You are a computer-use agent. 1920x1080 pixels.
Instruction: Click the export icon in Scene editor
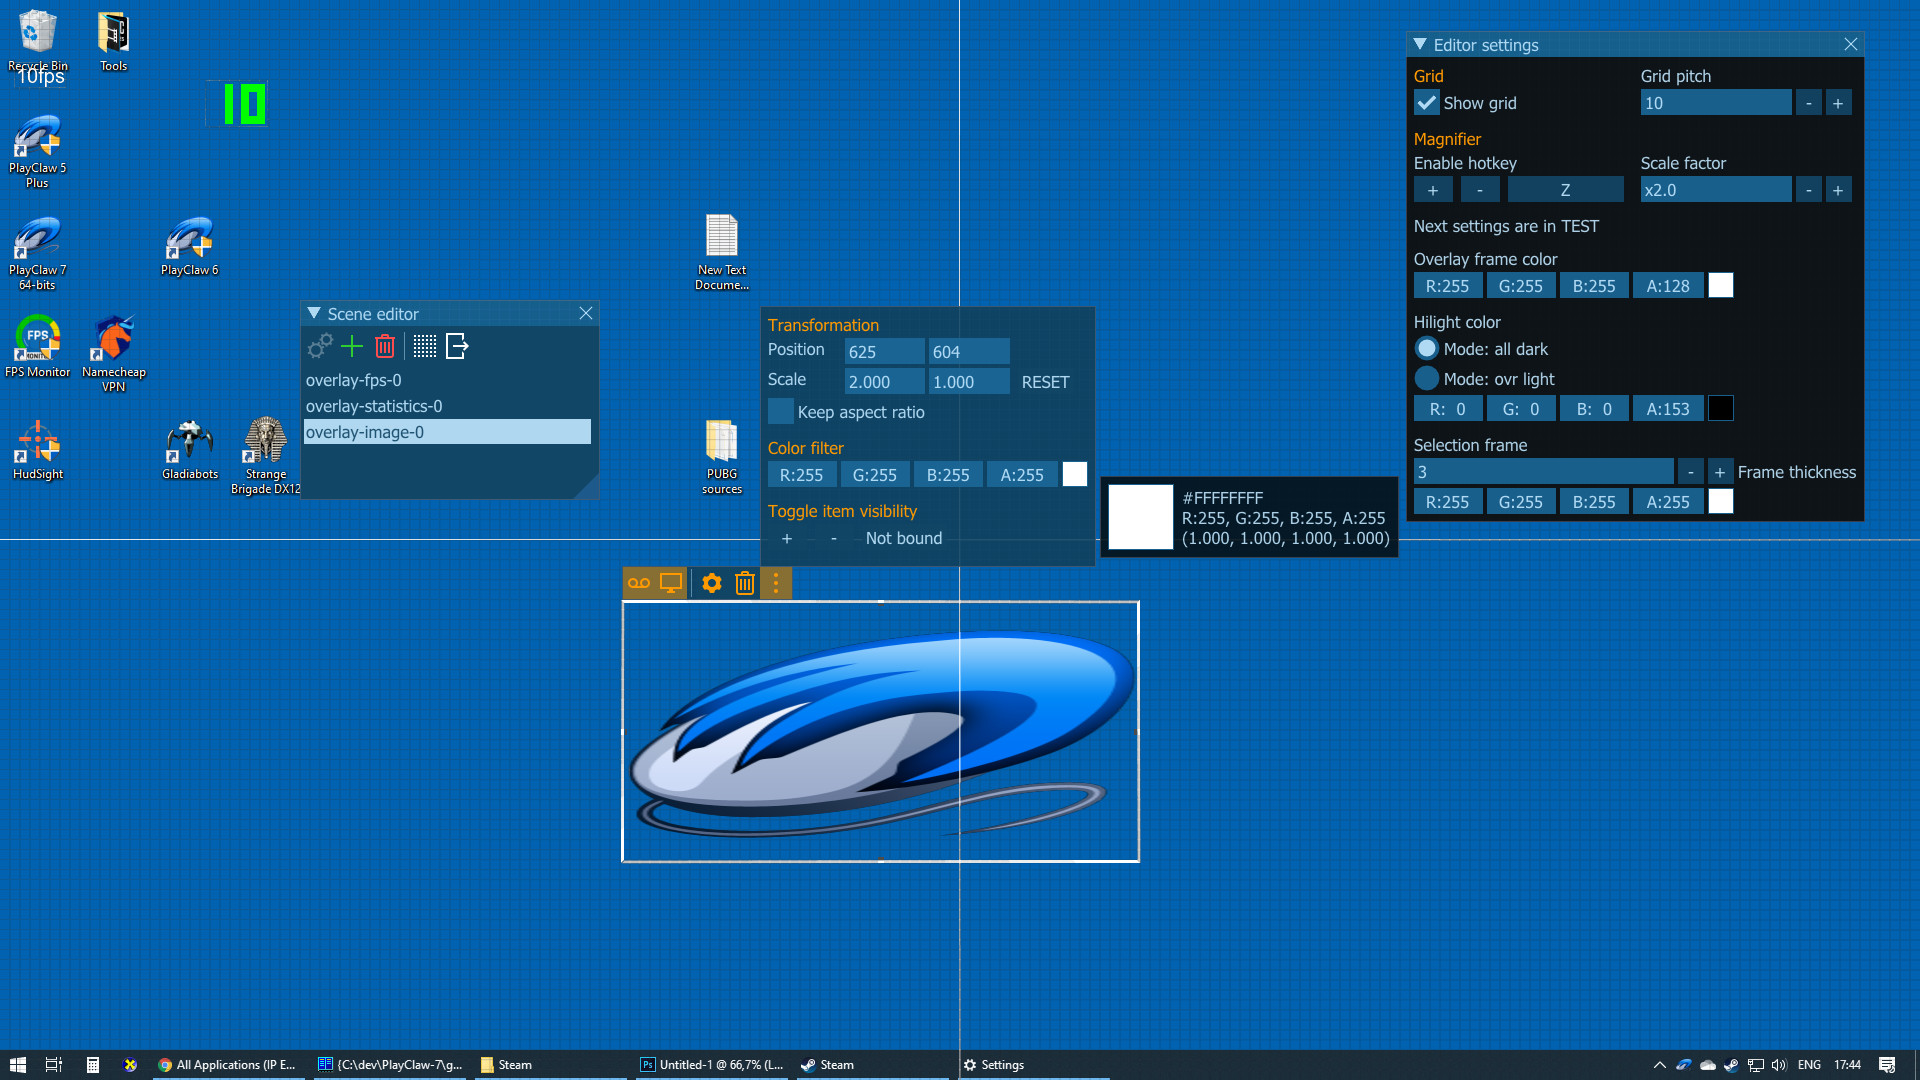pos(457,347)
